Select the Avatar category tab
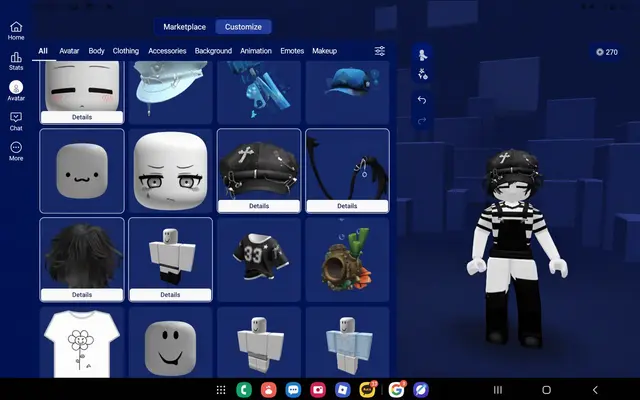This screenshot has width=640, height=400. point(69,51)
